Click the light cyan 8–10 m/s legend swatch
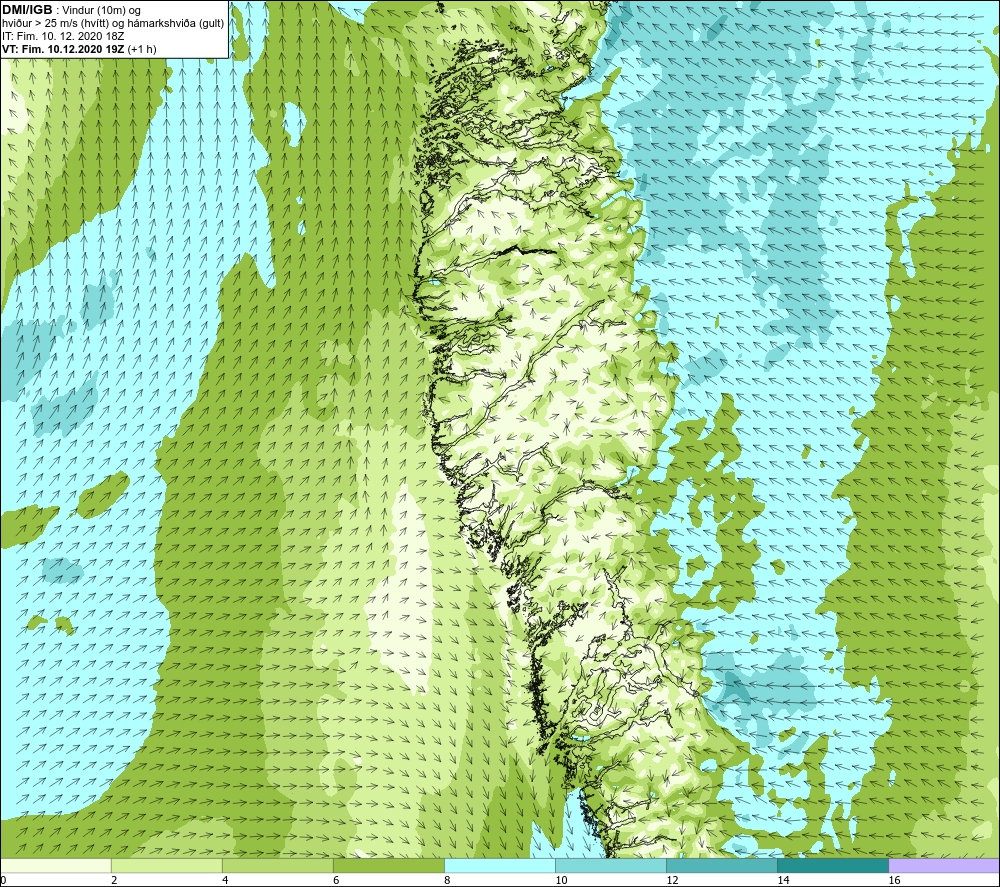This screenshot has height=887, width=1000. click(x=500, y=866)
